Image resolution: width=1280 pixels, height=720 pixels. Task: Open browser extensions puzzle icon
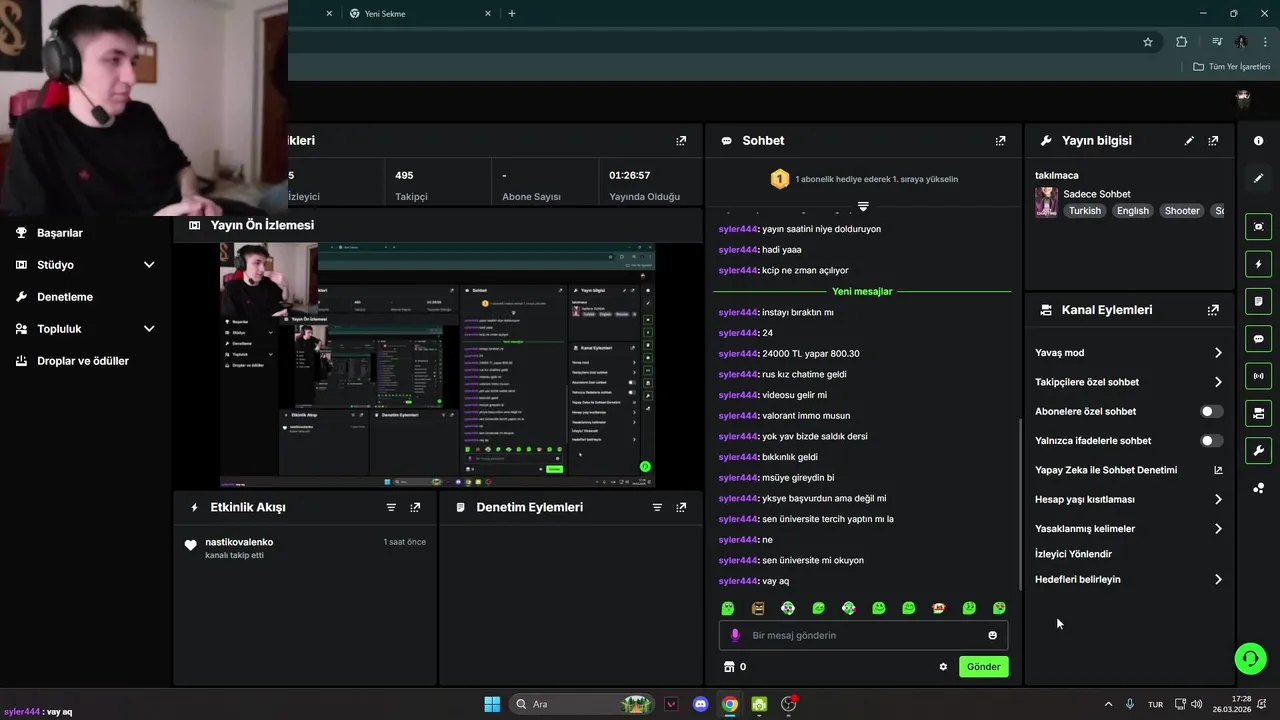[1181, 42]
